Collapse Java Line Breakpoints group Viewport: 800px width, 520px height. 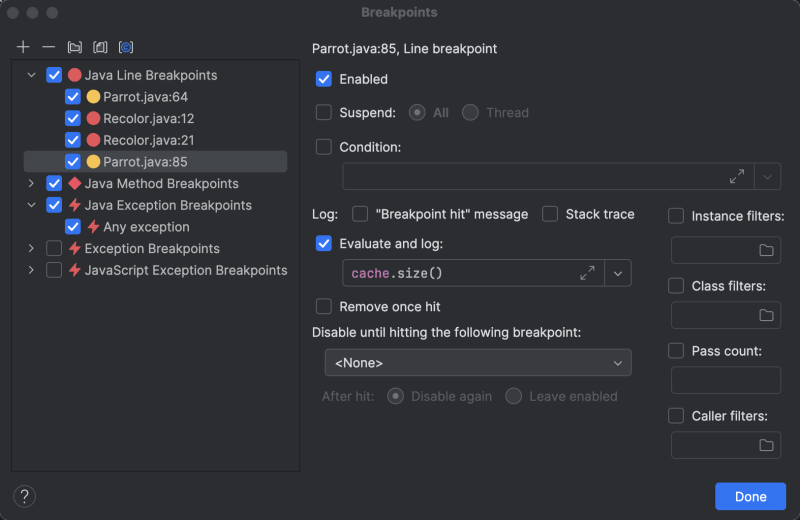tap(31, 75)
